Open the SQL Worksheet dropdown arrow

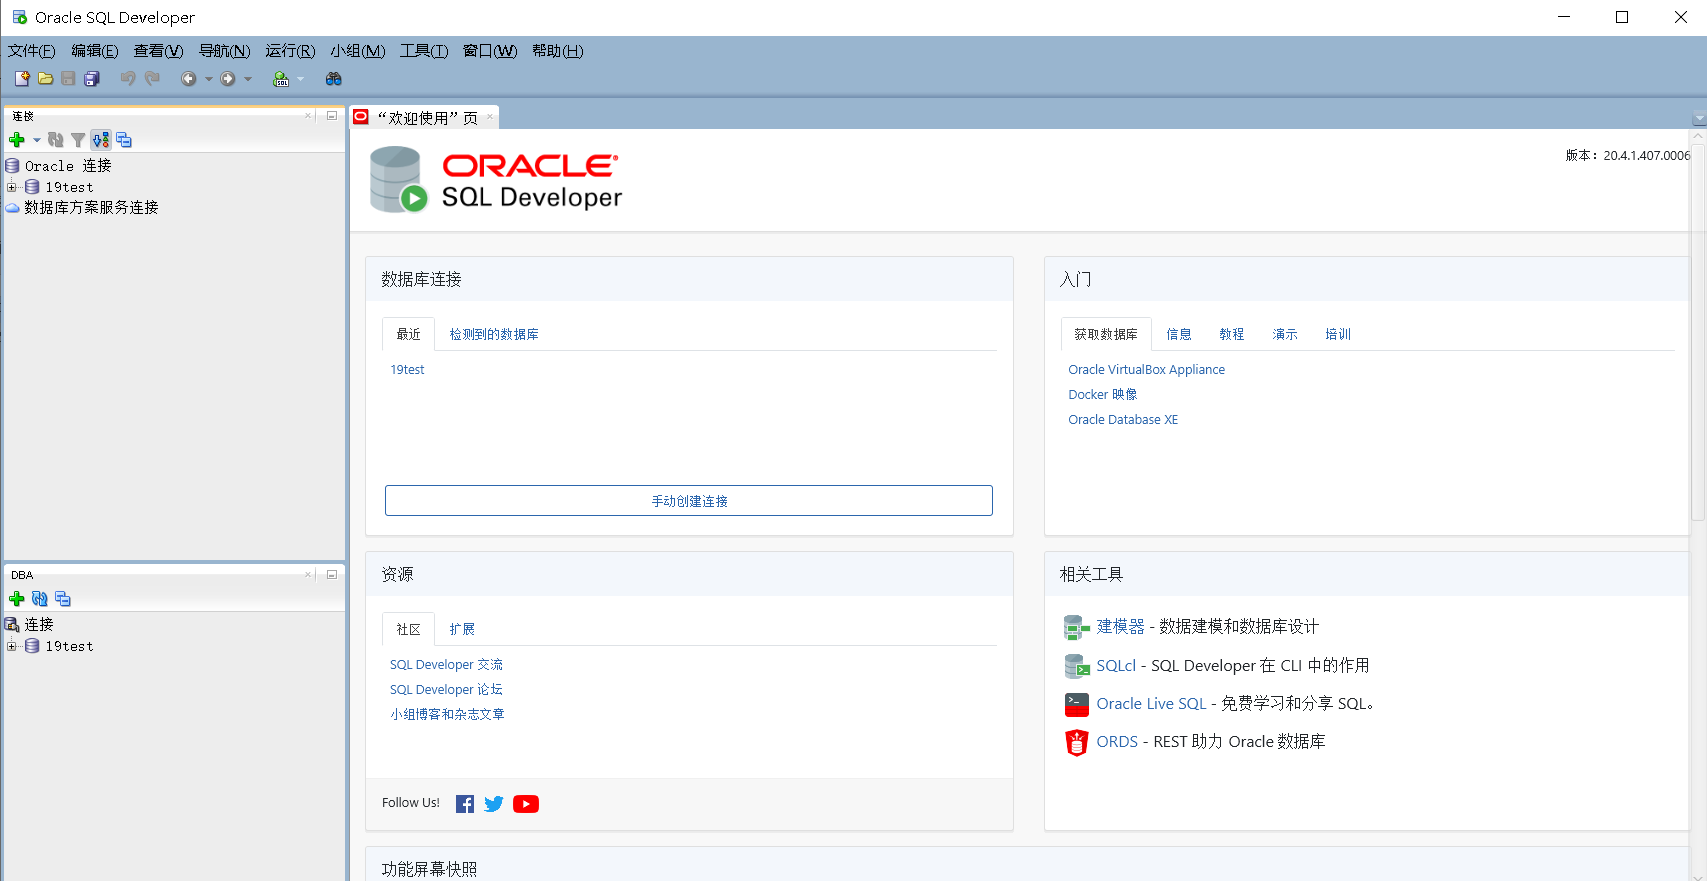[x=300, y=79]
